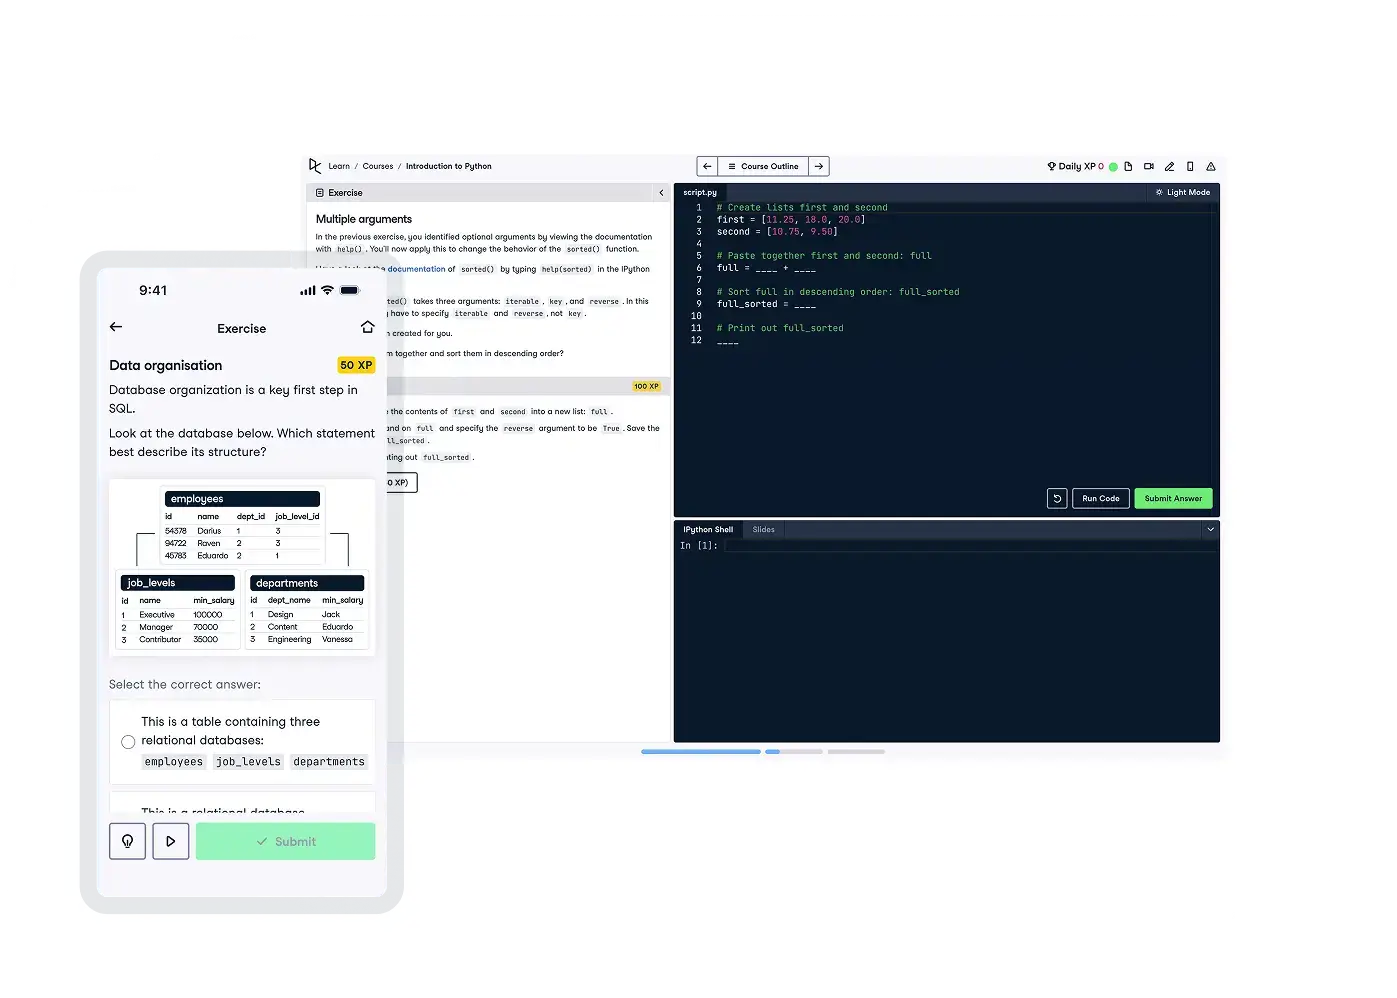This screenshot has height=998, width=1397.
Task: Open the Daily XP trophy tracker
Action: 1051,166
